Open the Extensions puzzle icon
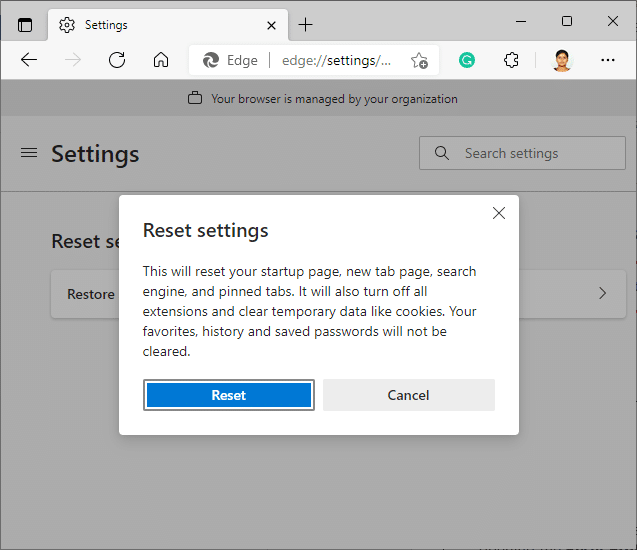Screen dimensions: 637x550 [x=511, y=60]
